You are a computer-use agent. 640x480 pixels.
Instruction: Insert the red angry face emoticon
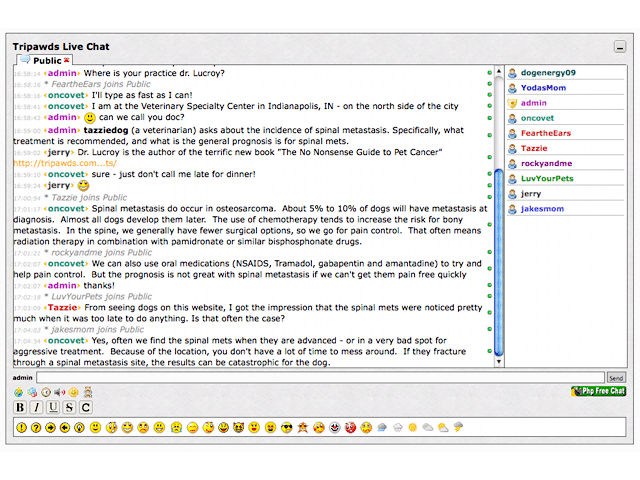[350, 428]
